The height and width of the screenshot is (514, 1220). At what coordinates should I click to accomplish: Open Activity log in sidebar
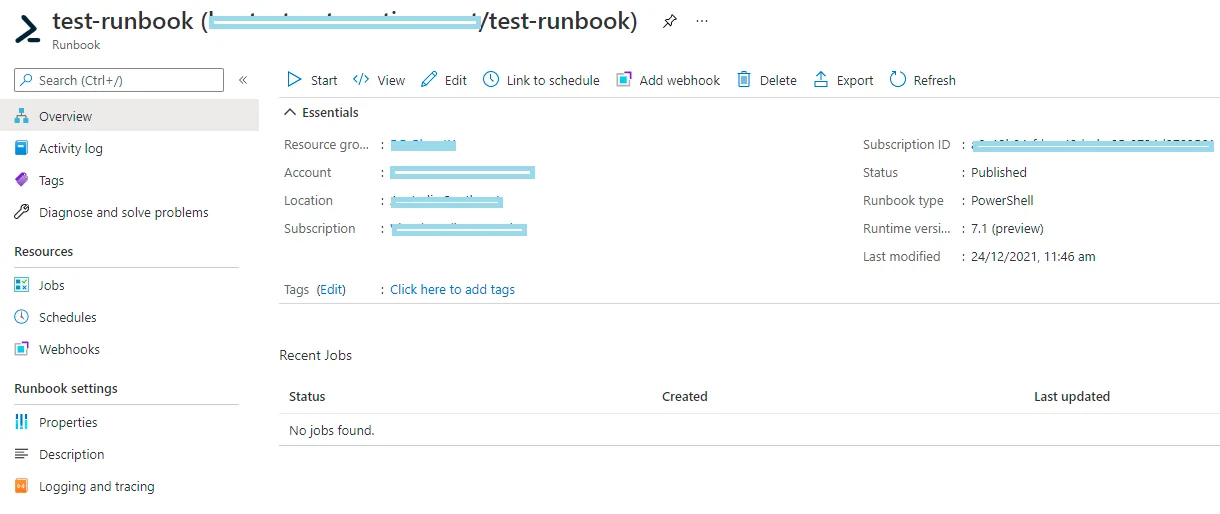click(x=70, y=149)
